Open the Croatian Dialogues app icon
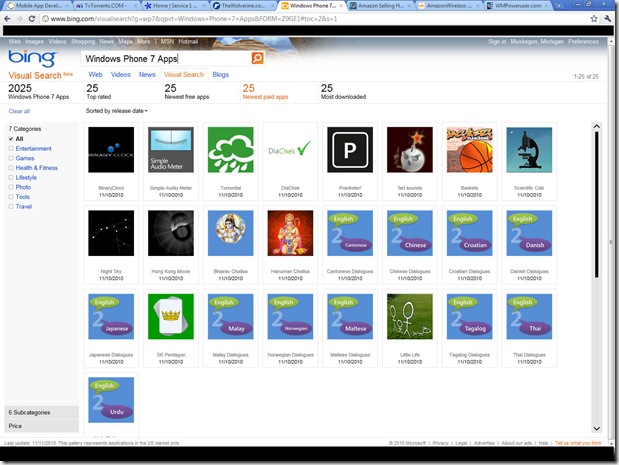619x465 pixels. click(469, 233)
